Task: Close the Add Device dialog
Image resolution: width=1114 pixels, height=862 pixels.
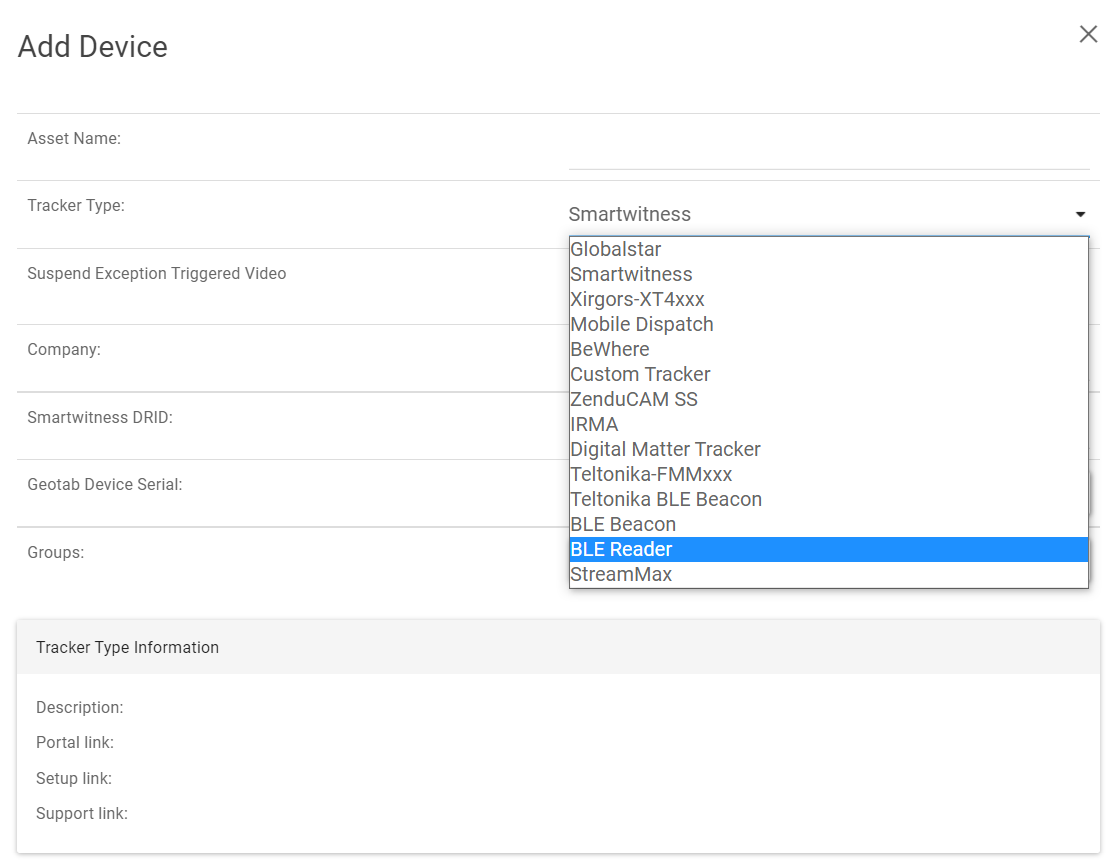Action: [x=1088, y=33]
